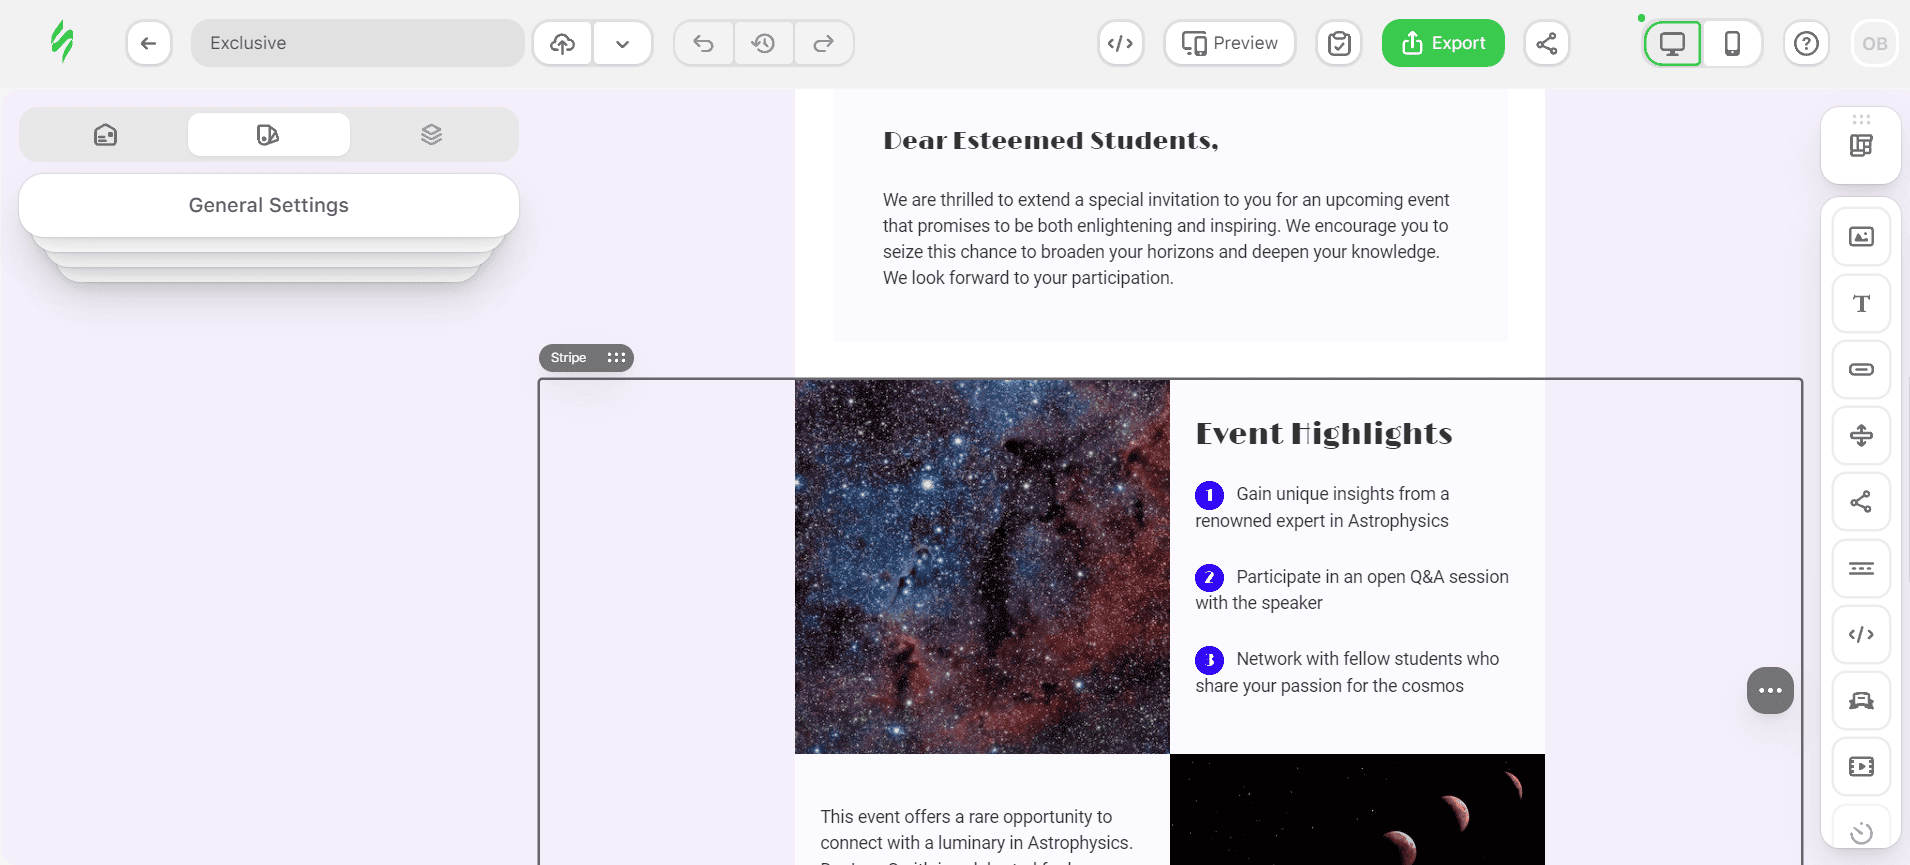
Task: Expand the General Settings panel
Action: point(268,205)
